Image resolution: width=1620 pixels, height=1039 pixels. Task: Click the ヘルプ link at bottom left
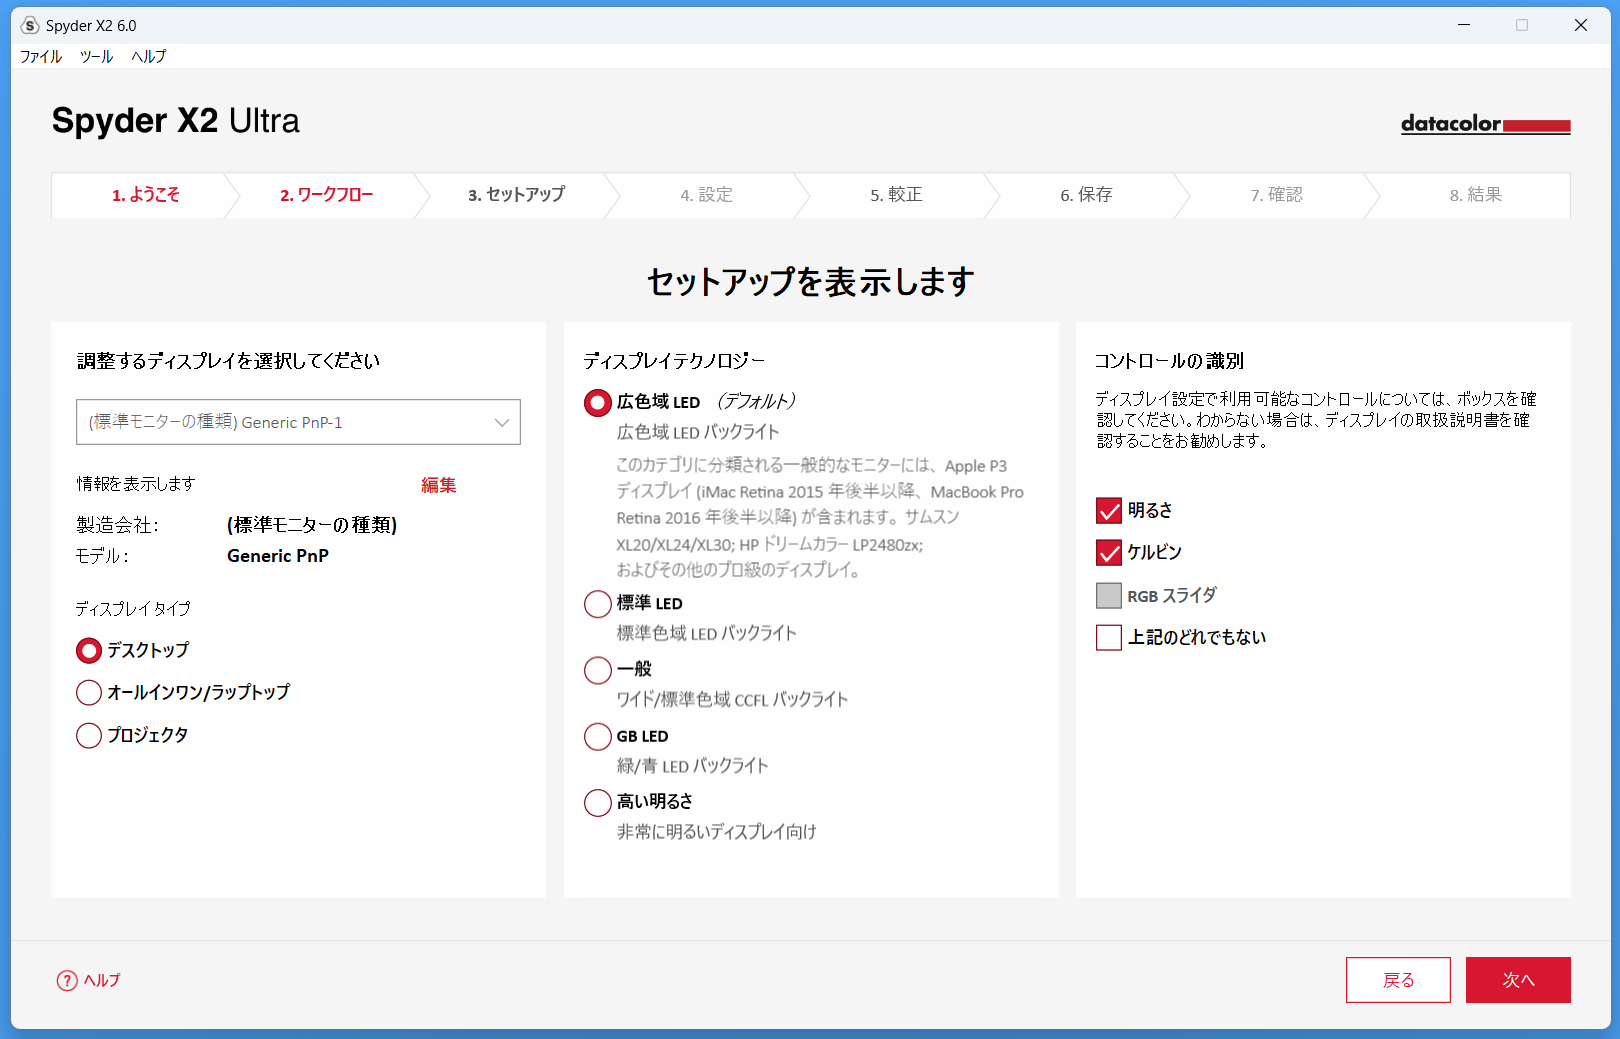coord(102,981)
